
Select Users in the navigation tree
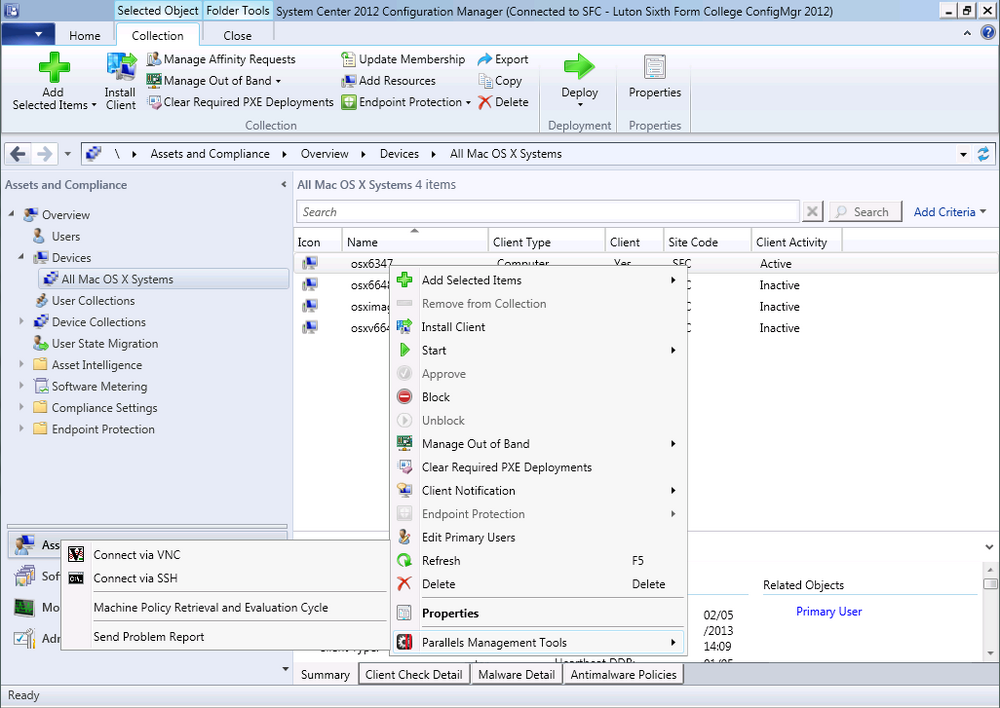(66, 237)
